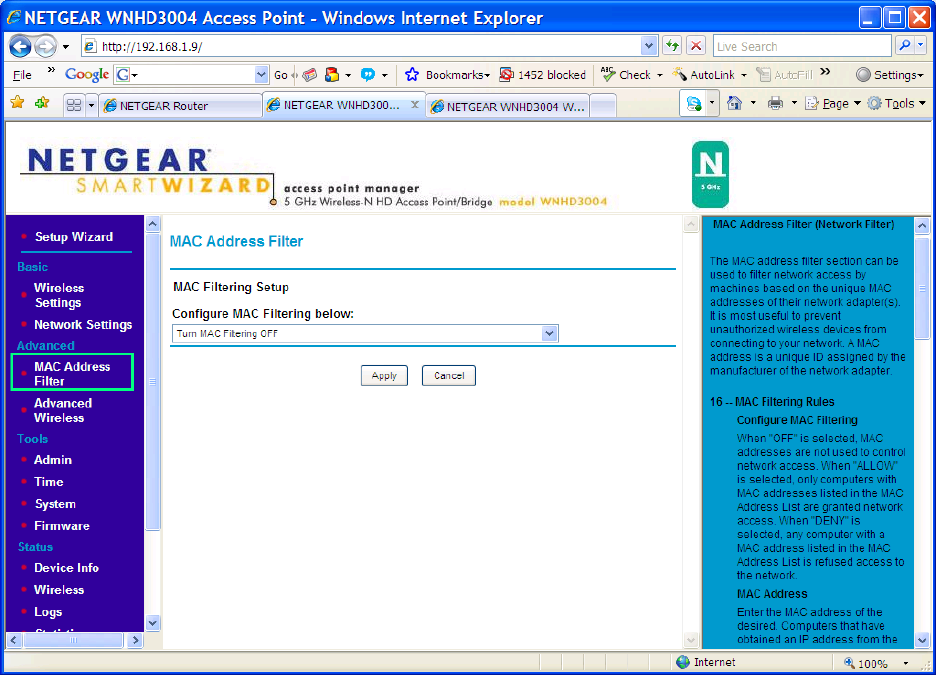The height and width of the screenshot is (675, 936).
Task: Click the Google toolbar chat bubble icon
Action: tap(368, 75)
